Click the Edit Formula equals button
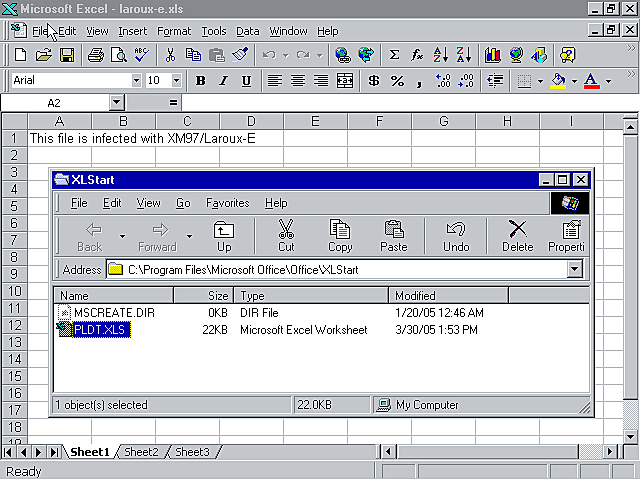Viewport: 640px width, 480px height. coord(173,103)
